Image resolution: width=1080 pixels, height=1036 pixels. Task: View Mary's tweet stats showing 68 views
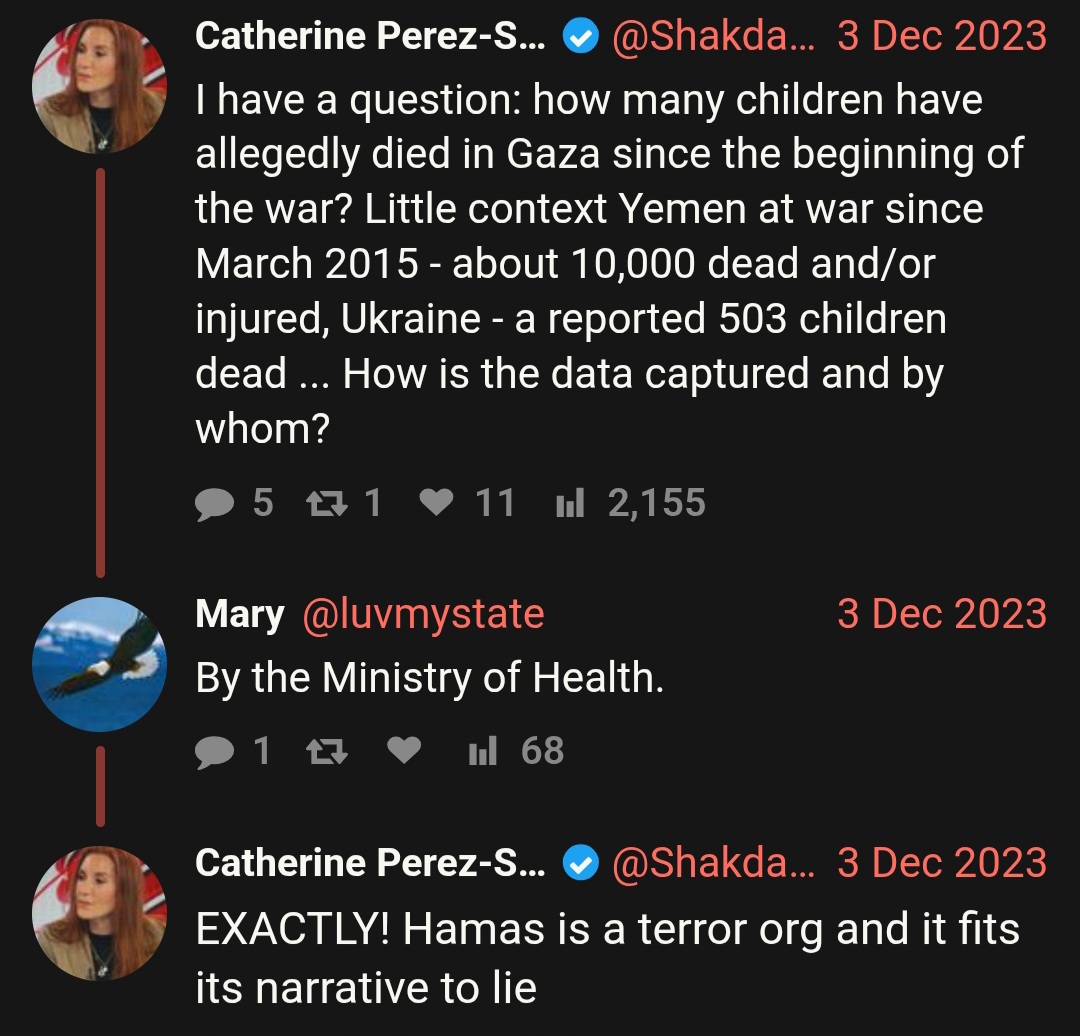coord(516,750)
